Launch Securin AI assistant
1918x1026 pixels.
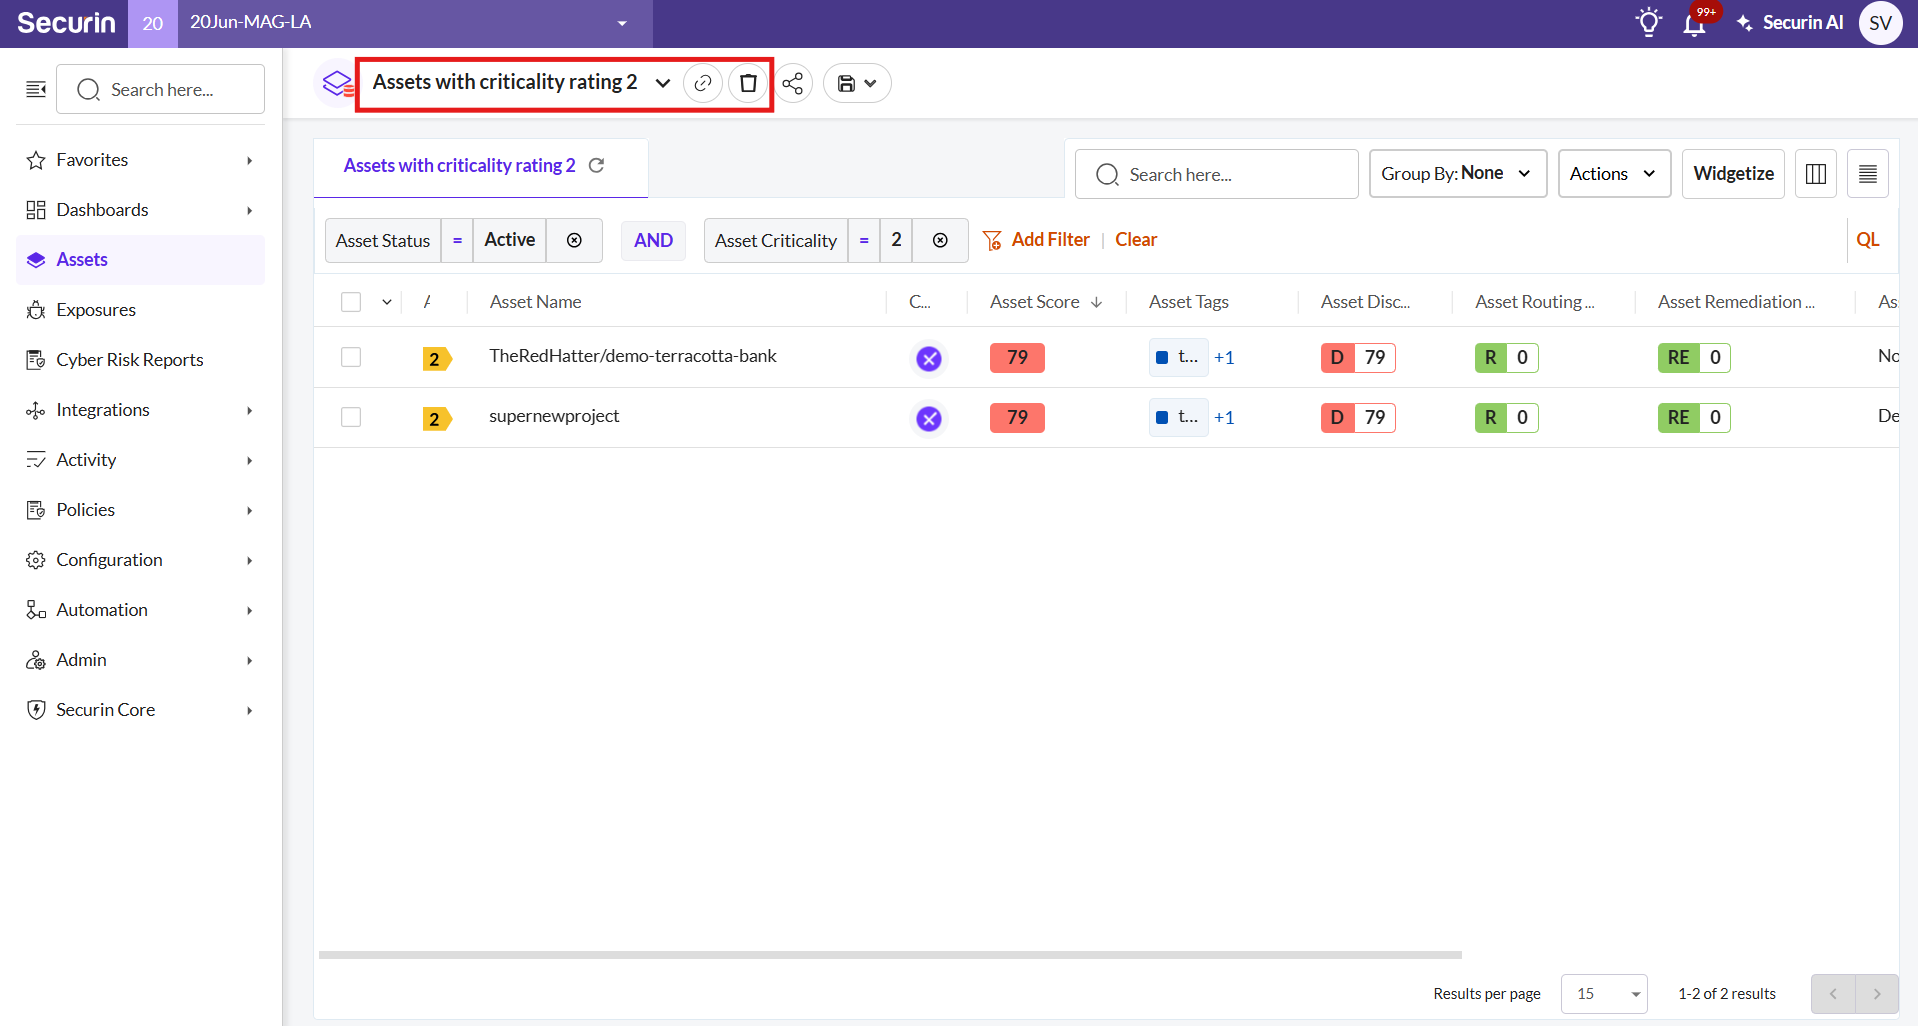point(1790,22)
